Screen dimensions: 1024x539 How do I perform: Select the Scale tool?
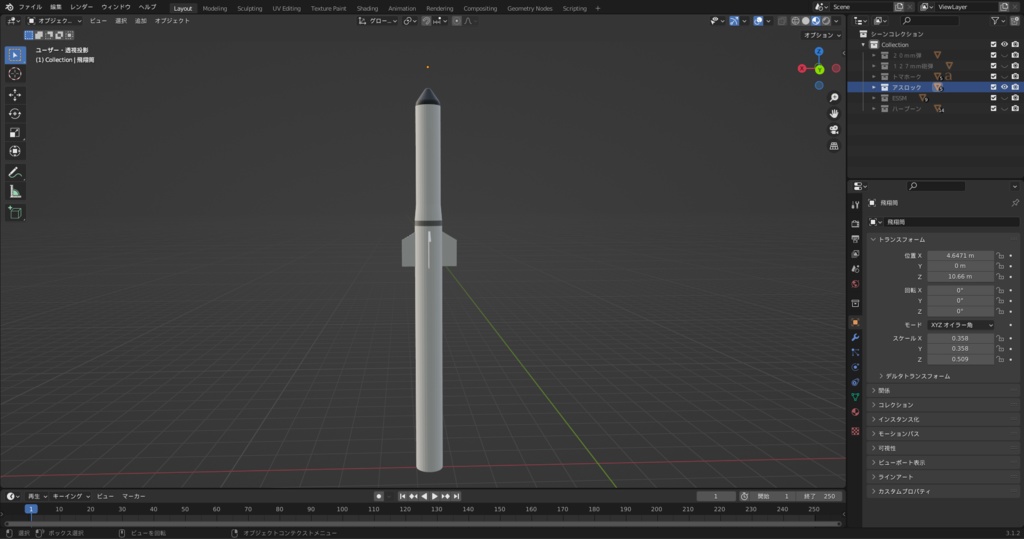click(15, 133)
